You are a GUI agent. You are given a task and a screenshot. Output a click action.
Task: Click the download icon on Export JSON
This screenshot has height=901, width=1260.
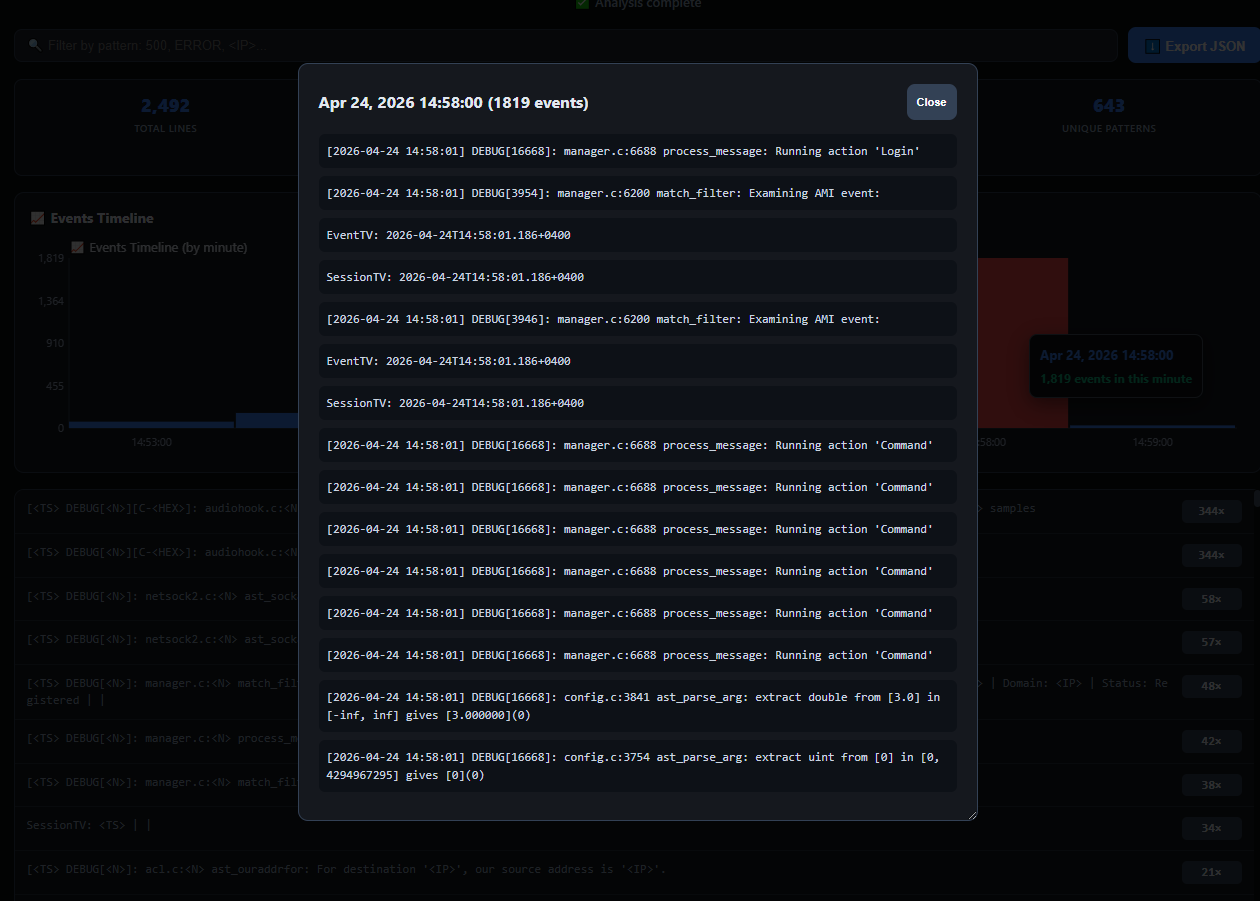1152,46
